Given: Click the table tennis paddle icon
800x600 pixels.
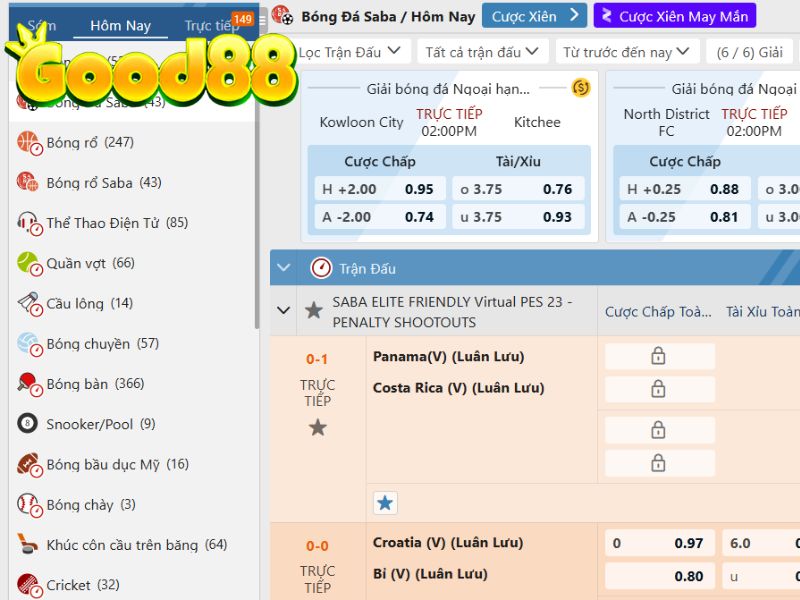Looking at the screenshot, I should point(28,384).
